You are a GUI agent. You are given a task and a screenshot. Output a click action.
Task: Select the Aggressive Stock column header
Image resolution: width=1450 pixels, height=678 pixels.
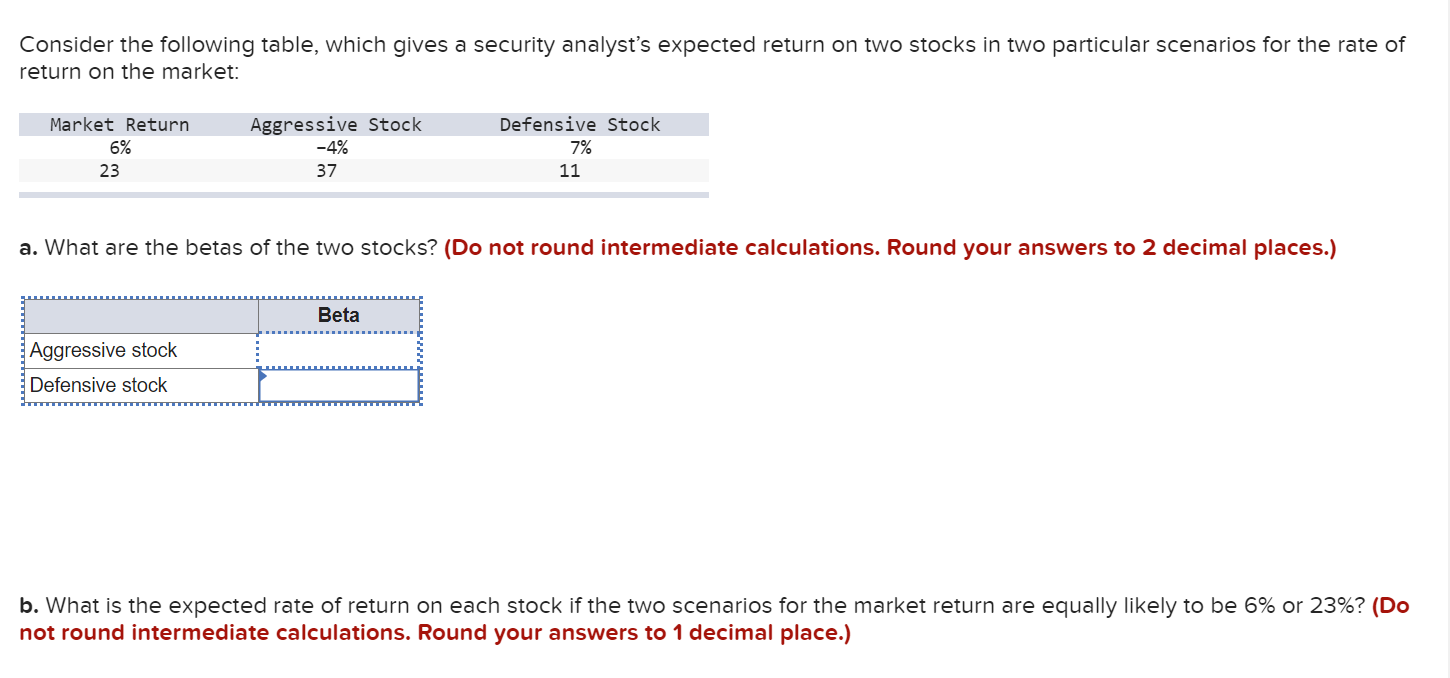click(335, 124)
